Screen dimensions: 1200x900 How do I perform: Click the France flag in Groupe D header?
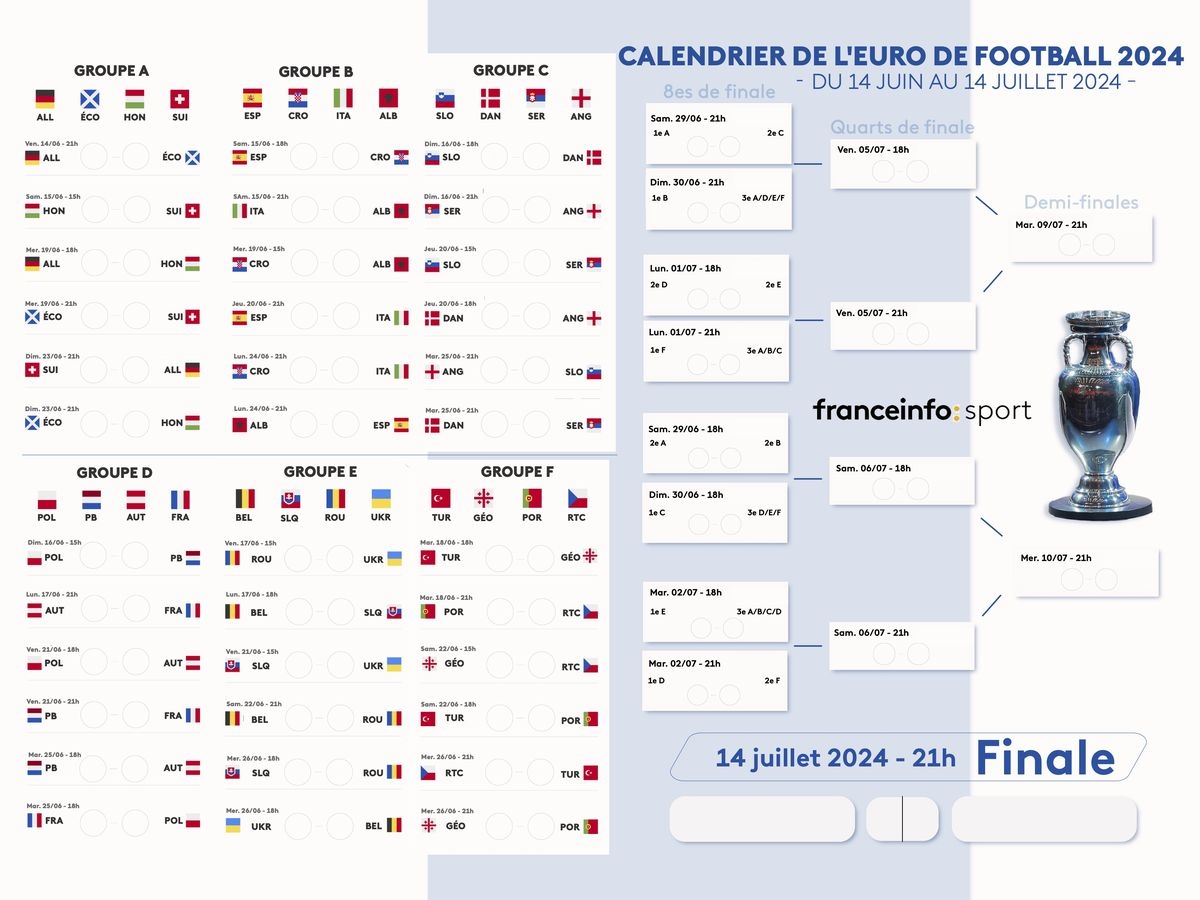click(180, 499)
